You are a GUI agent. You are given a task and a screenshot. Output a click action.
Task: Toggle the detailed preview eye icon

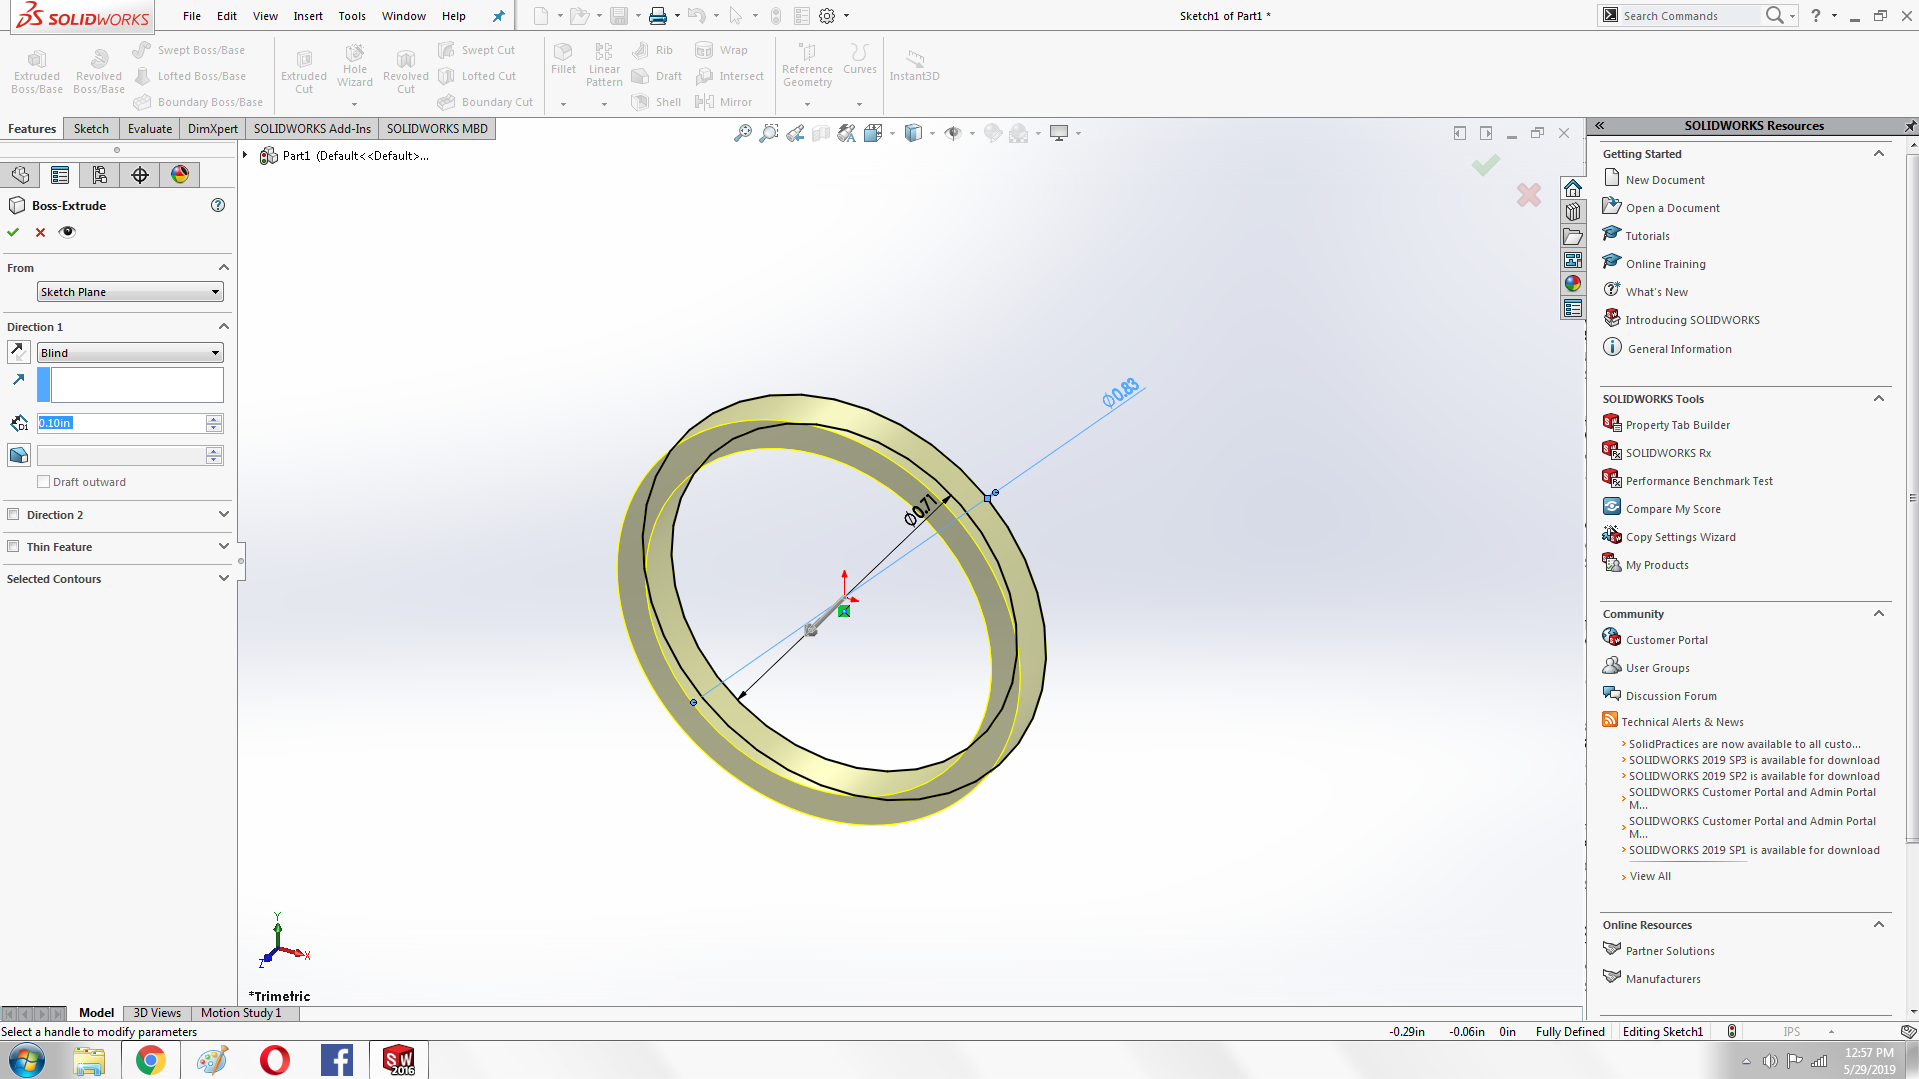pyautogui.click(x=67, y=232)
